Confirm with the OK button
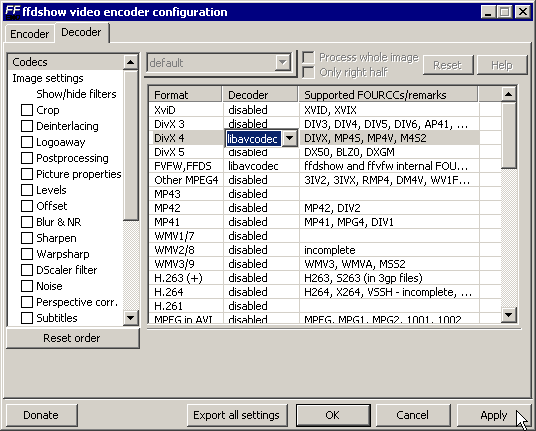Image resolution: width=536 pixels, height=431 pixels. point(333,415)
